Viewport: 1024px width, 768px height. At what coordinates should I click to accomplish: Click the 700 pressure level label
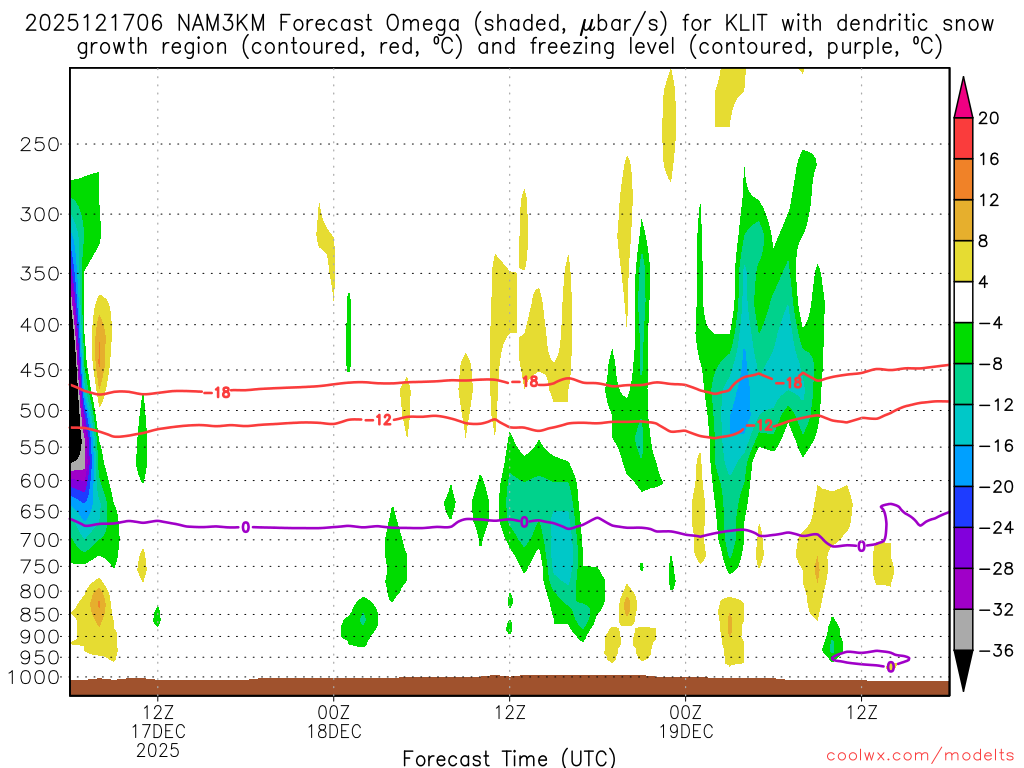pyautogui.click(x=40, y=540)
